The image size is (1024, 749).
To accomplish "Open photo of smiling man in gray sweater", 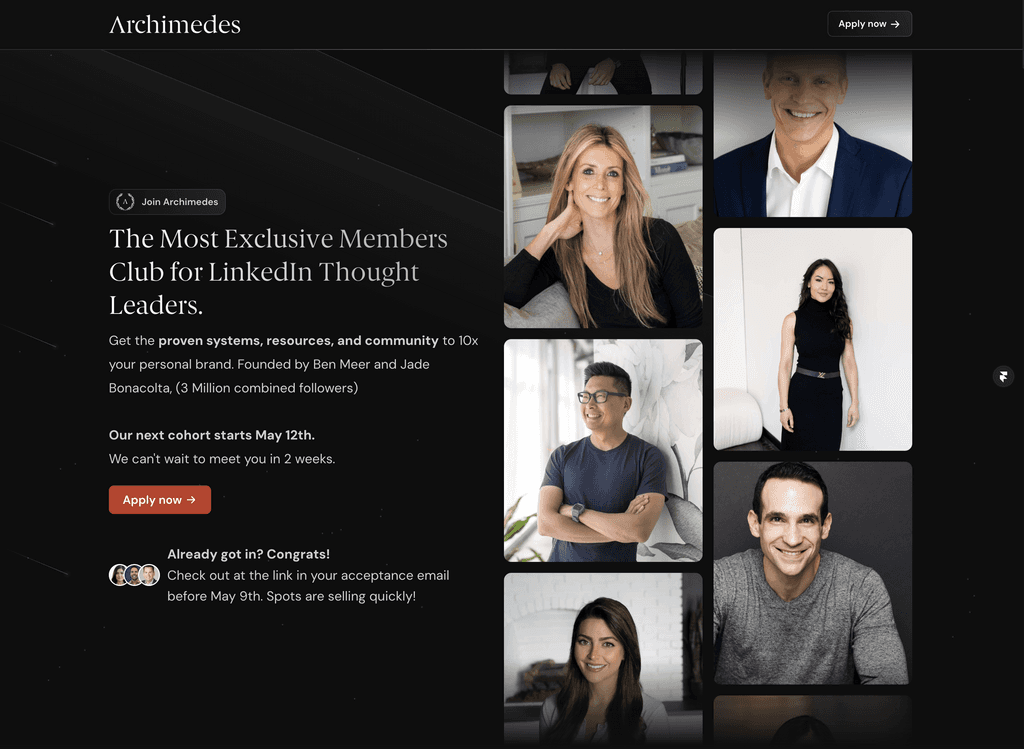I will pyautogui.click(x=813, y=573).
